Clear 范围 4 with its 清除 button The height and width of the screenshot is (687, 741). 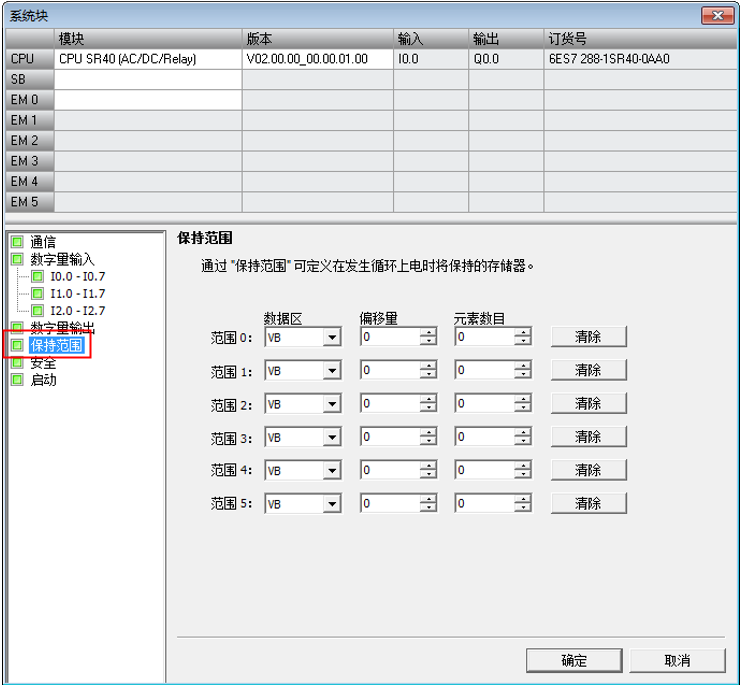click(588, 470)
